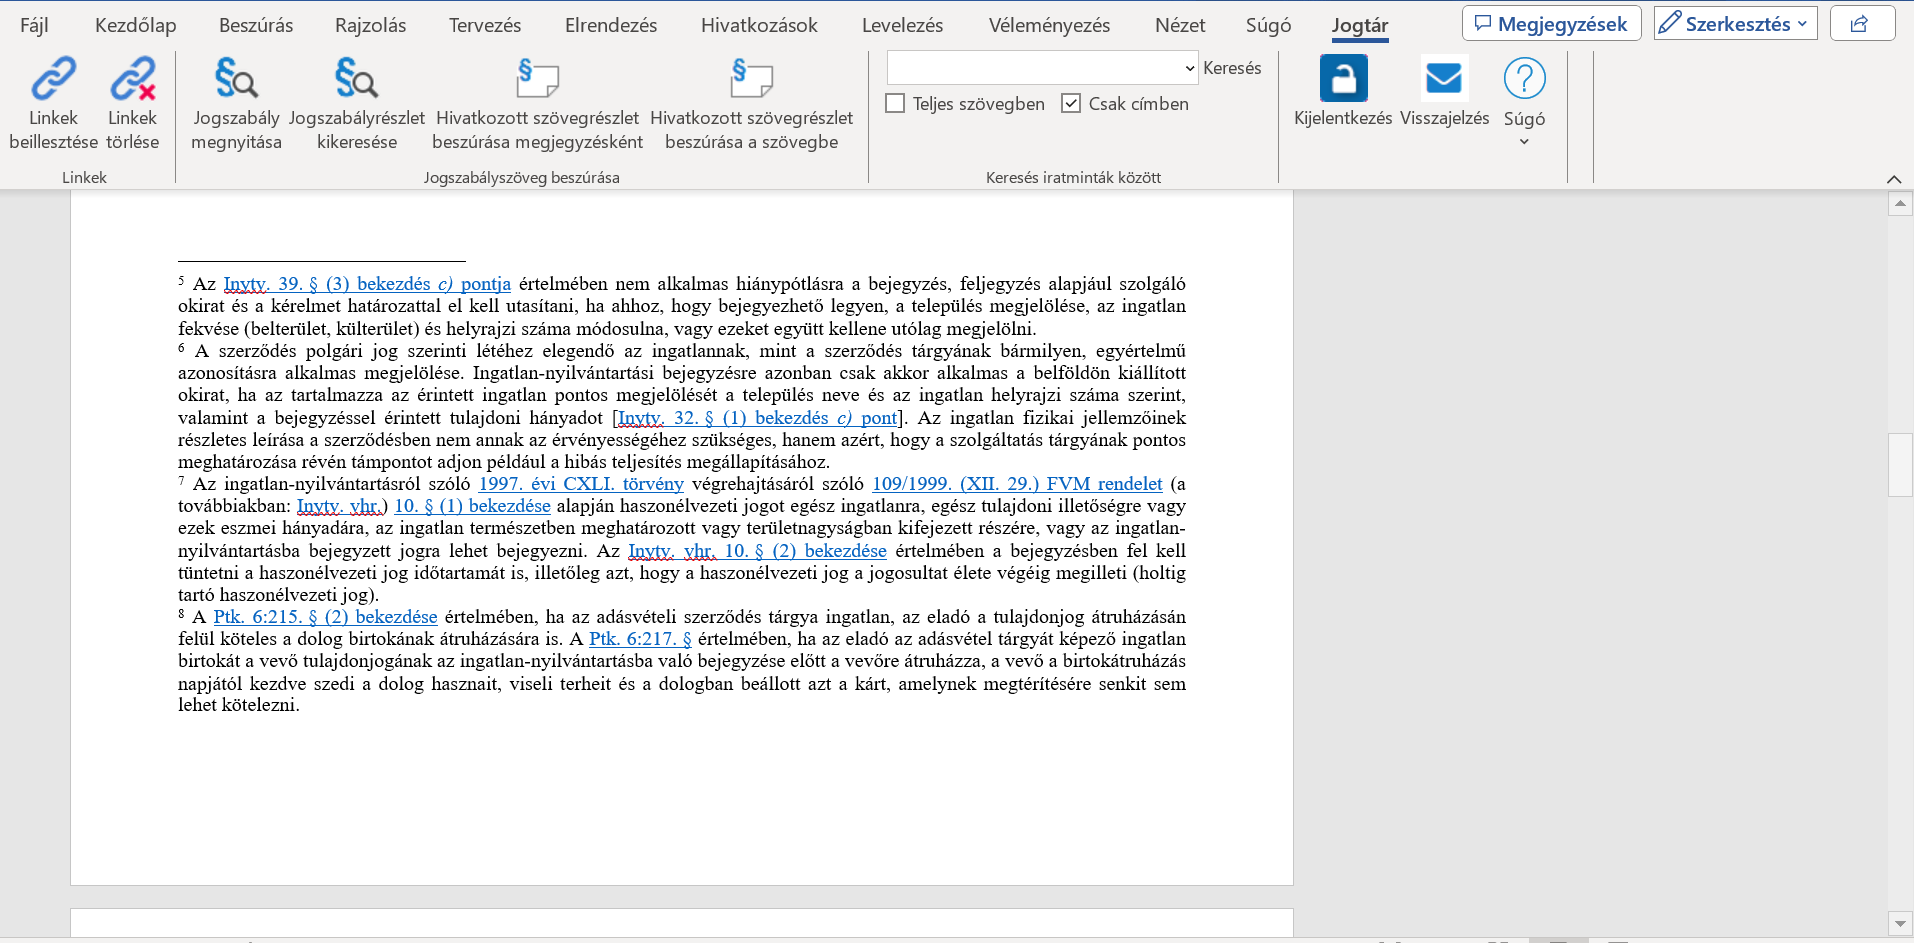Click the Linkek beillesztése icon
This screenshot has width=1914, height=943.
coord(53,80)
